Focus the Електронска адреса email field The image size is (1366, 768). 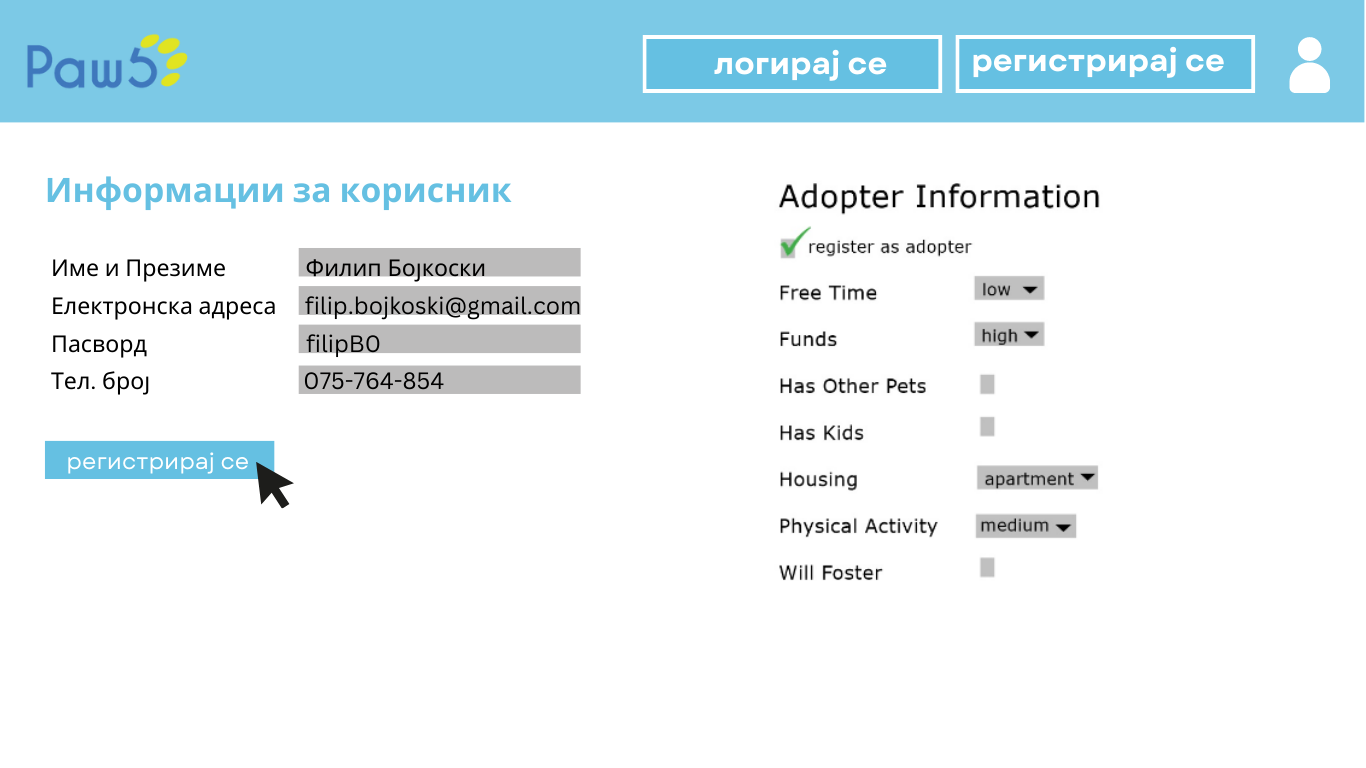[x=439, y=304]
